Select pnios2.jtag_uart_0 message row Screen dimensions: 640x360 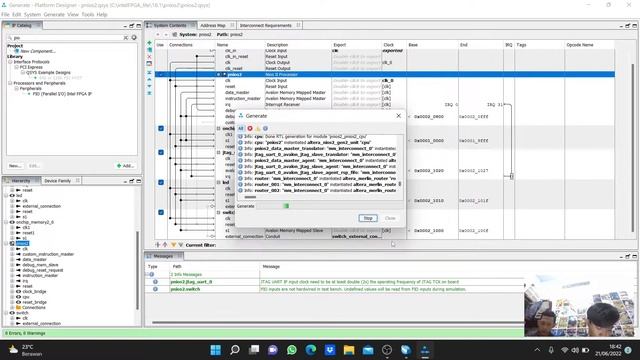pyautogui.click(x=335, y=282)
